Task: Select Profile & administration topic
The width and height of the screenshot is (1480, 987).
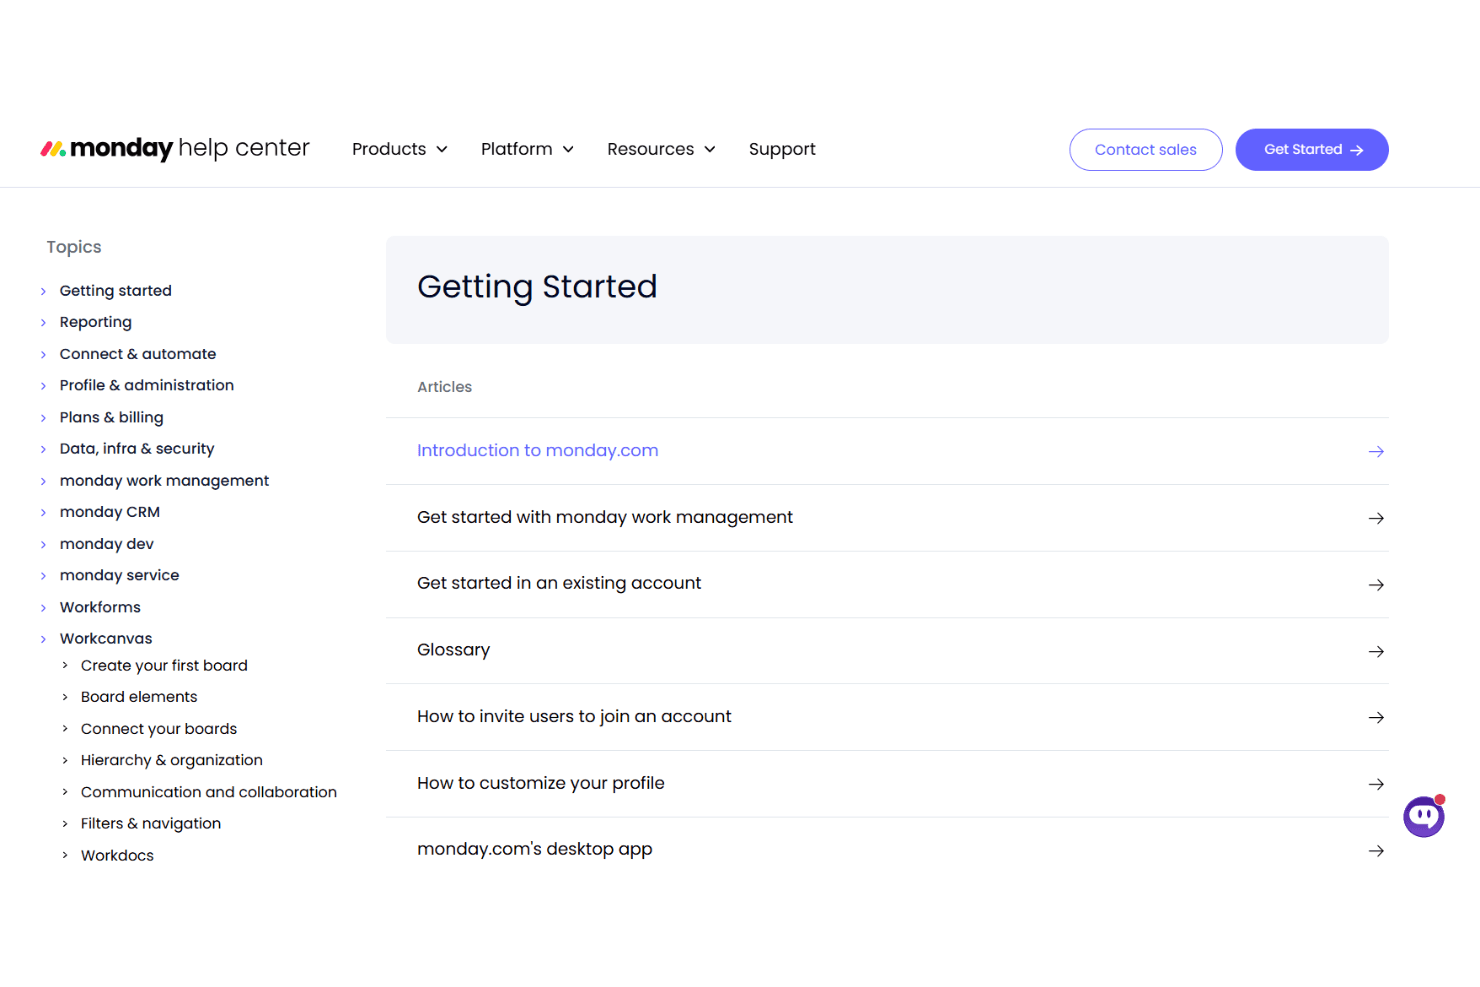Action: point(147,385)
